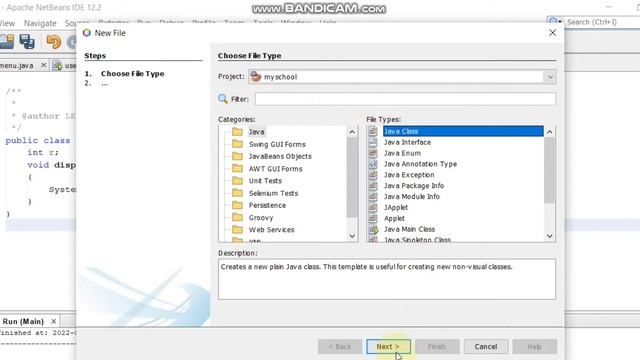640x360 pixels.
Task: Click File Types scroll down arrow
Action: (x=549, y=236)
